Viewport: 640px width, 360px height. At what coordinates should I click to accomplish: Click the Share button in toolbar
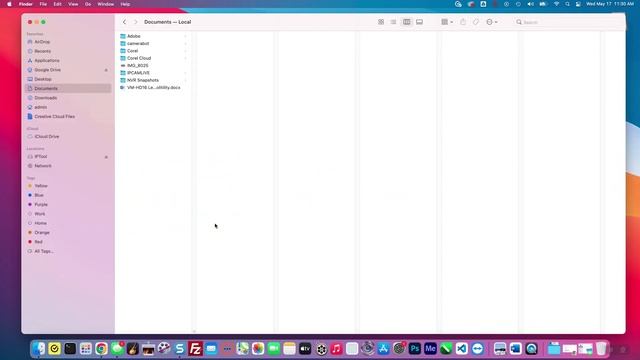(x=463, y=22)
